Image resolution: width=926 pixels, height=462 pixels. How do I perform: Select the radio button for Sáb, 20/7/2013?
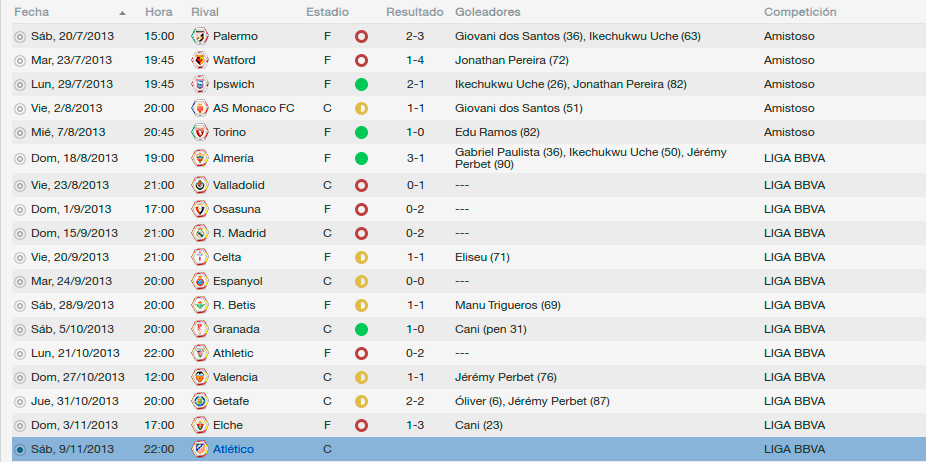click(20, 37)
